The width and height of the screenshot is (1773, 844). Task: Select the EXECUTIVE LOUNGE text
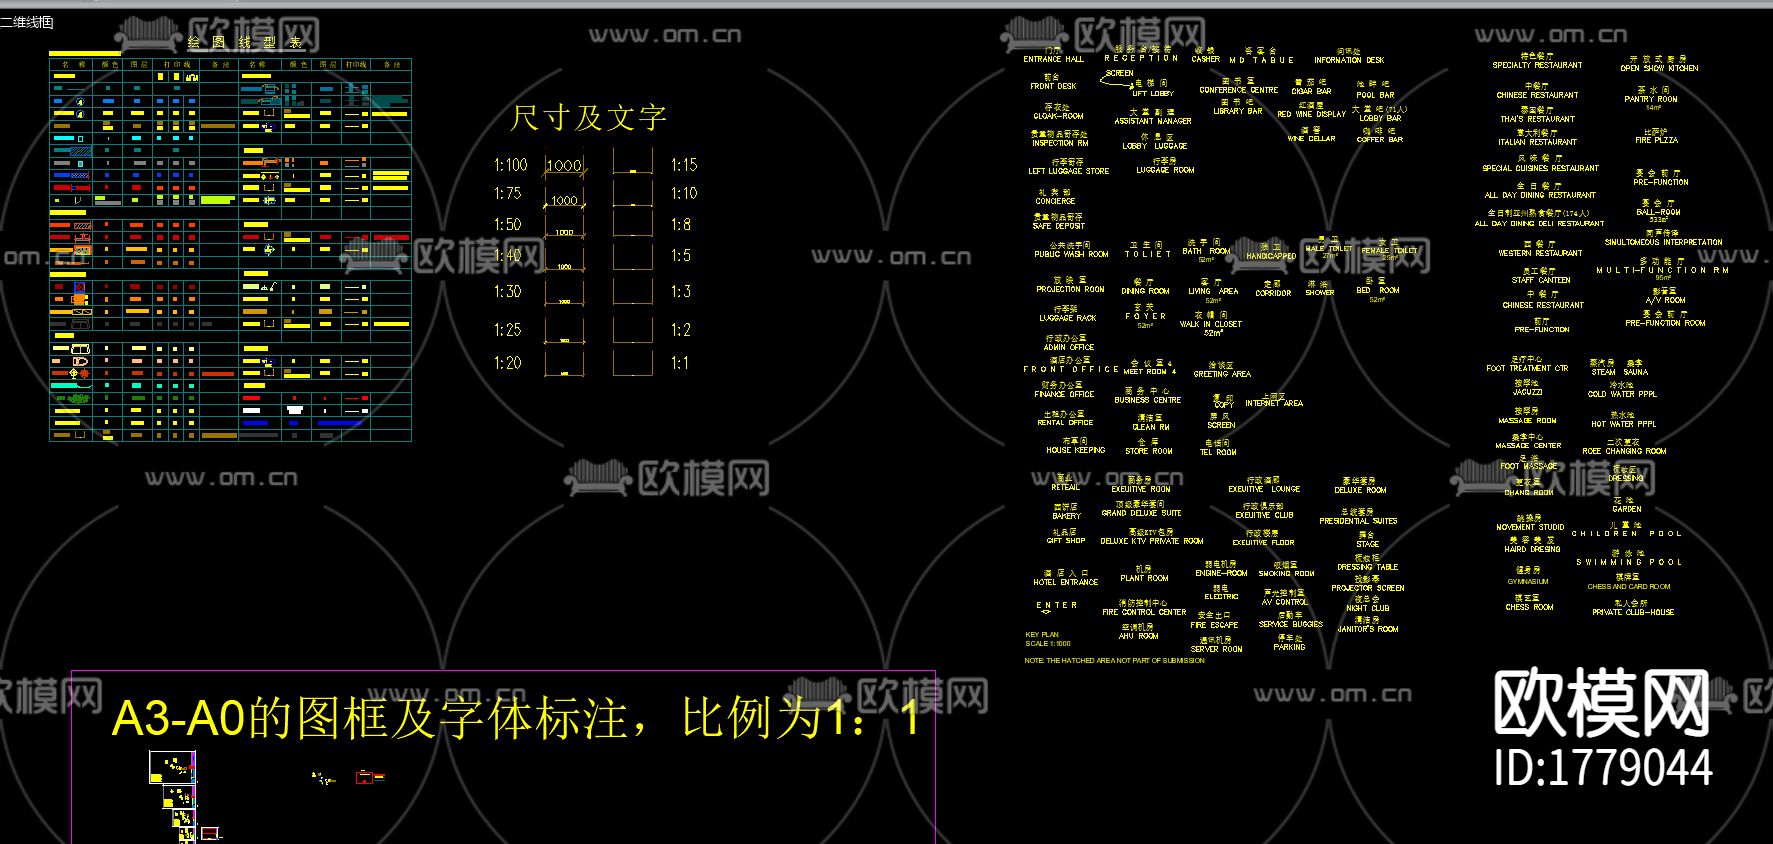coord(1264,489)
